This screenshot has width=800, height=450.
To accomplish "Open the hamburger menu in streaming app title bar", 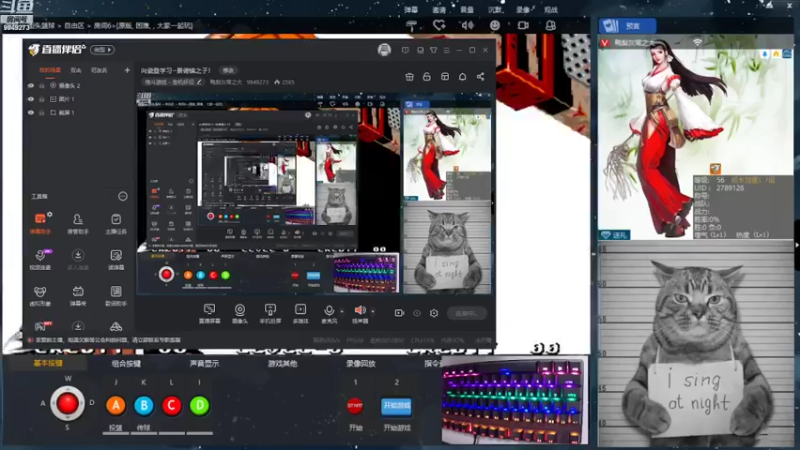I will (446, 50).
